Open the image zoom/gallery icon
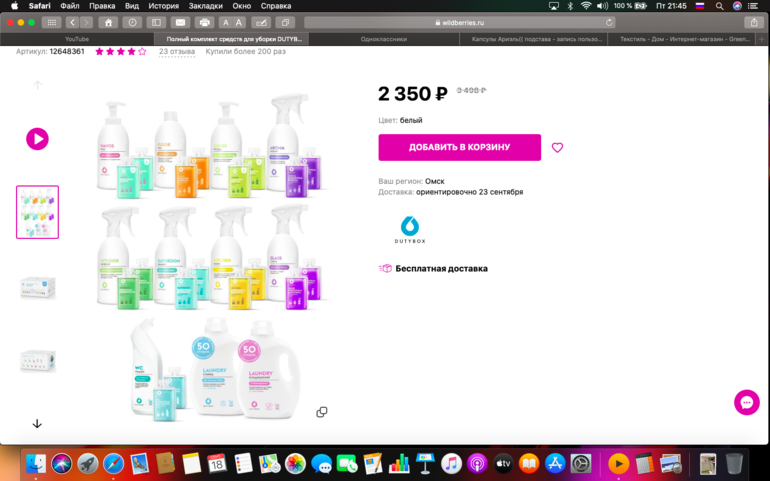This screenshot has width=770, height=481. (322, 412)
